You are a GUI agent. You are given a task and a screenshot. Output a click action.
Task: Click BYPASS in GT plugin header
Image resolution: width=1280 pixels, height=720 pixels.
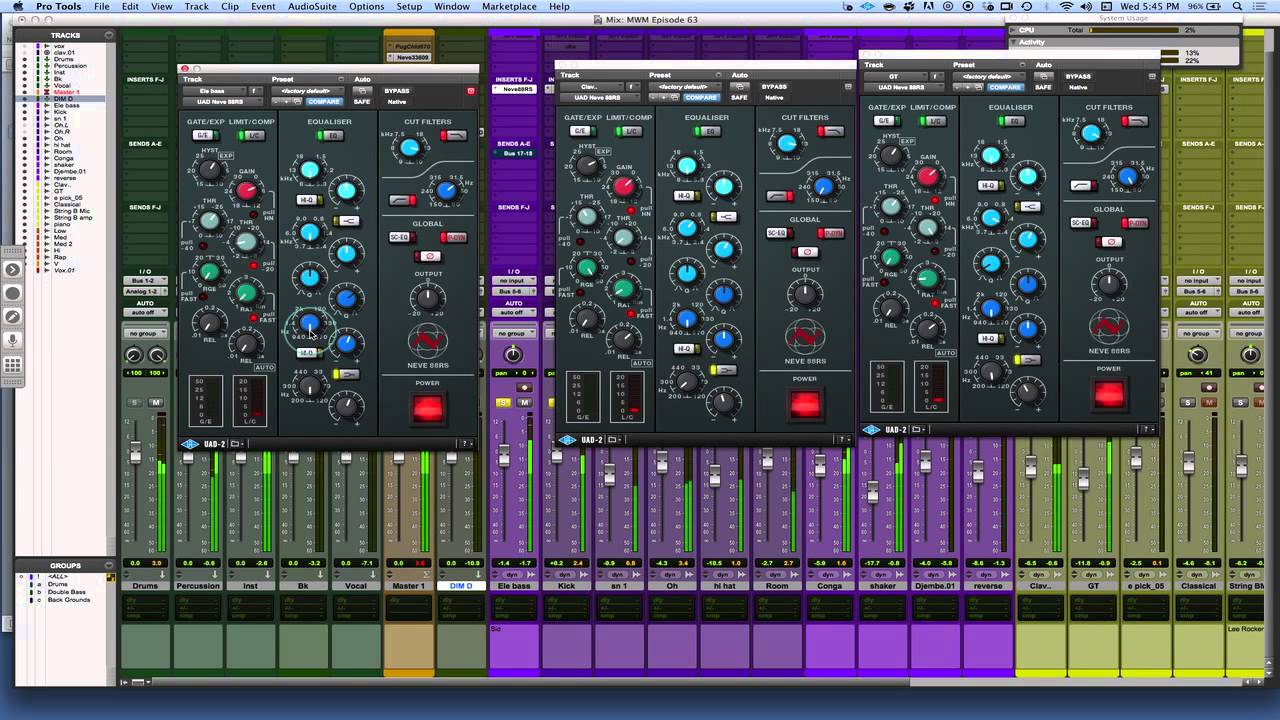[1078, 76]
